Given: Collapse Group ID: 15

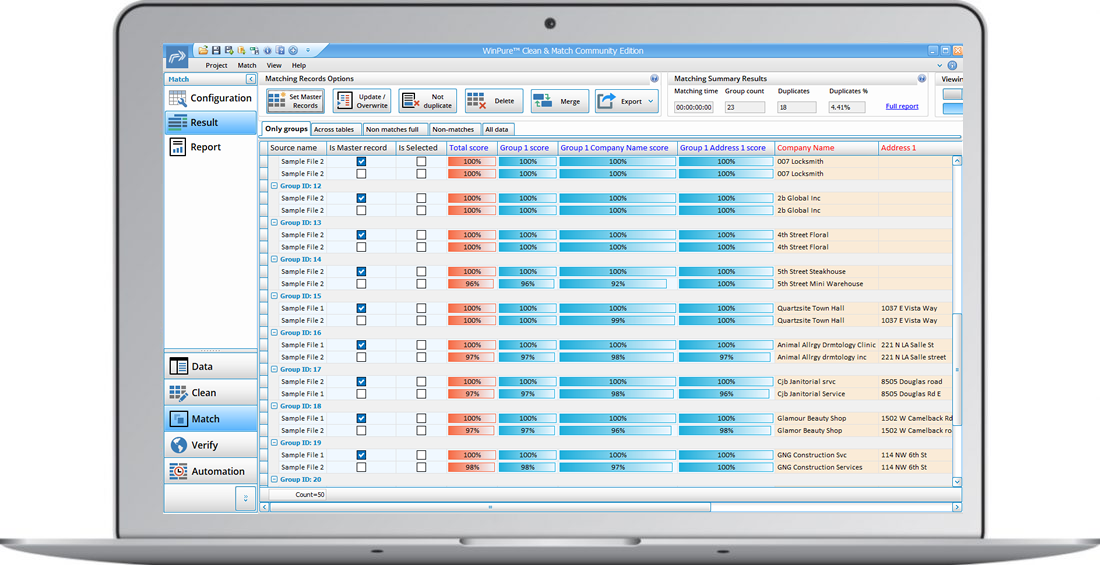Looking at the screenshot, I should pyautogui.click(x=274, y=296).
